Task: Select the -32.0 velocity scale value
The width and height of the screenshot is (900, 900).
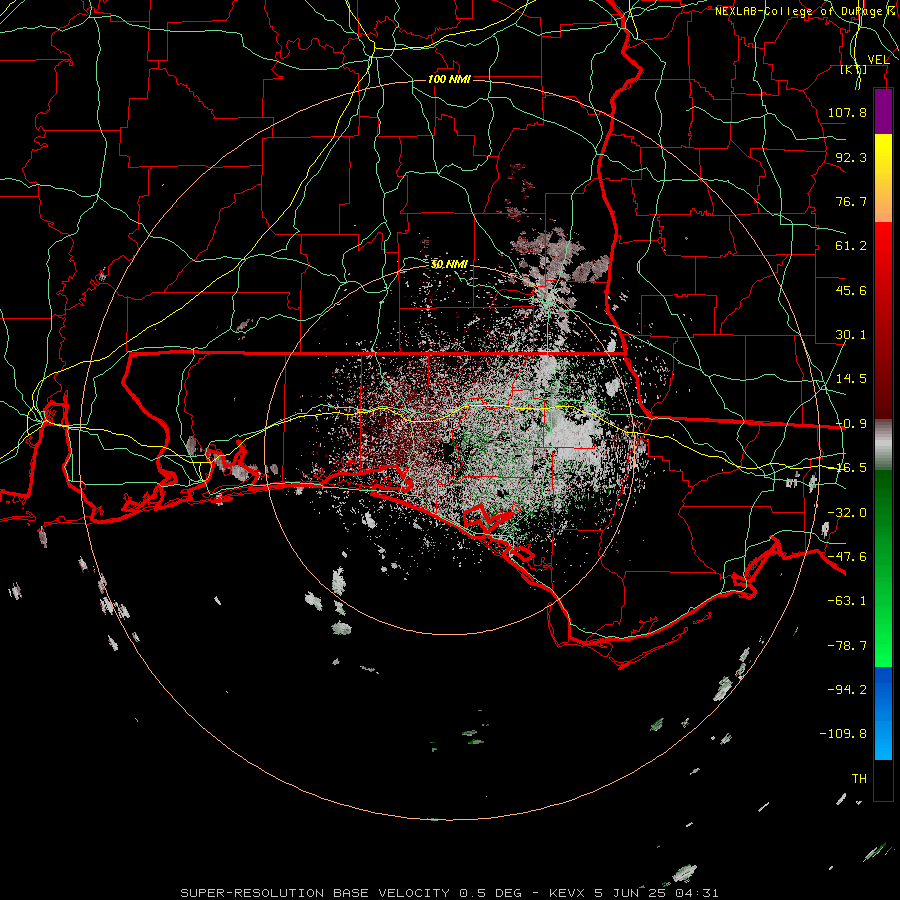Action: [x=847, y=513]
